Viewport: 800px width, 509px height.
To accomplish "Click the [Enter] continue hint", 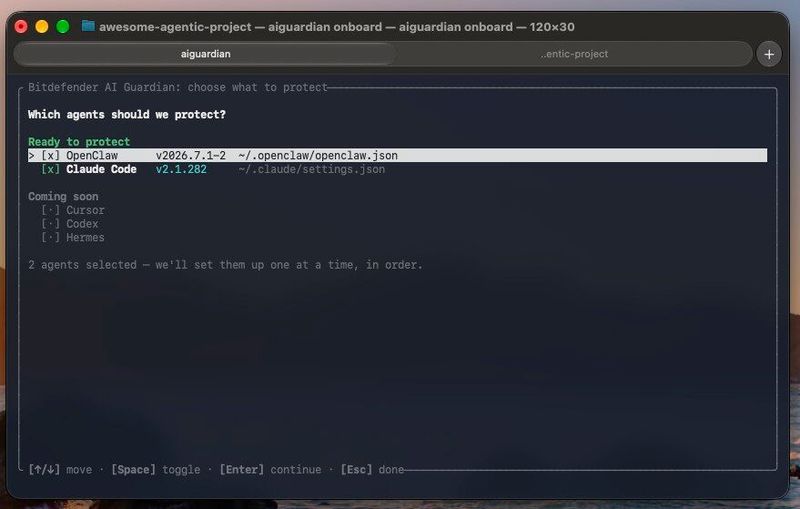I will [270, 469].
